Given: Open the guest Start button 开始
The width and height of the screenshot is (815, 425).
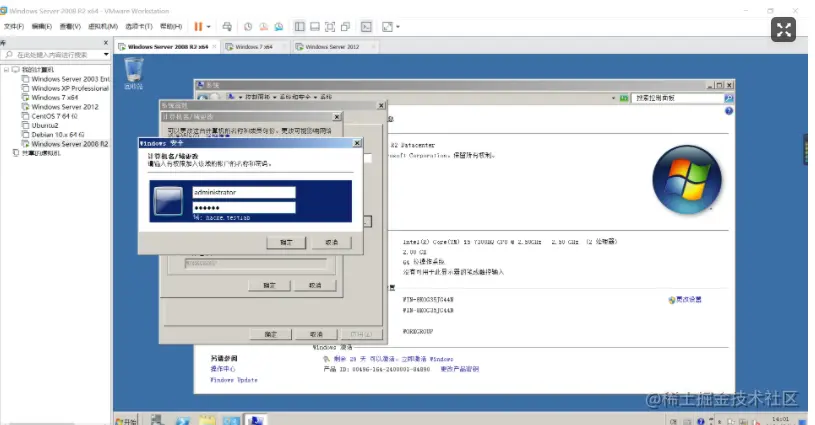Looking at the screenshot, I should 126,420.
